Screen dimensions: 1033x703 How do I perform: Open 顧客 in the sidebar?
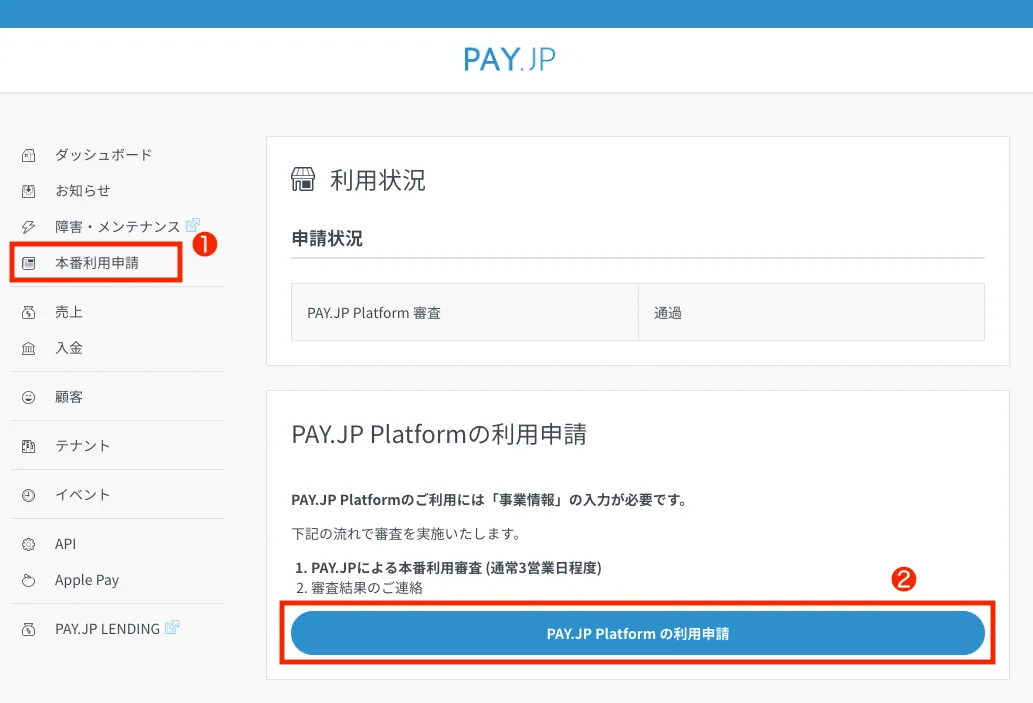click(x=69, y=397)
